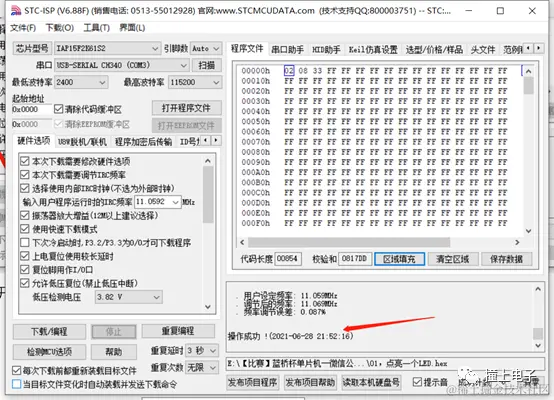The height and width of the screenshot is (400, 554).
Task: Toggle 振荡器放大增益 checkbox
Action: click(24, 216)
